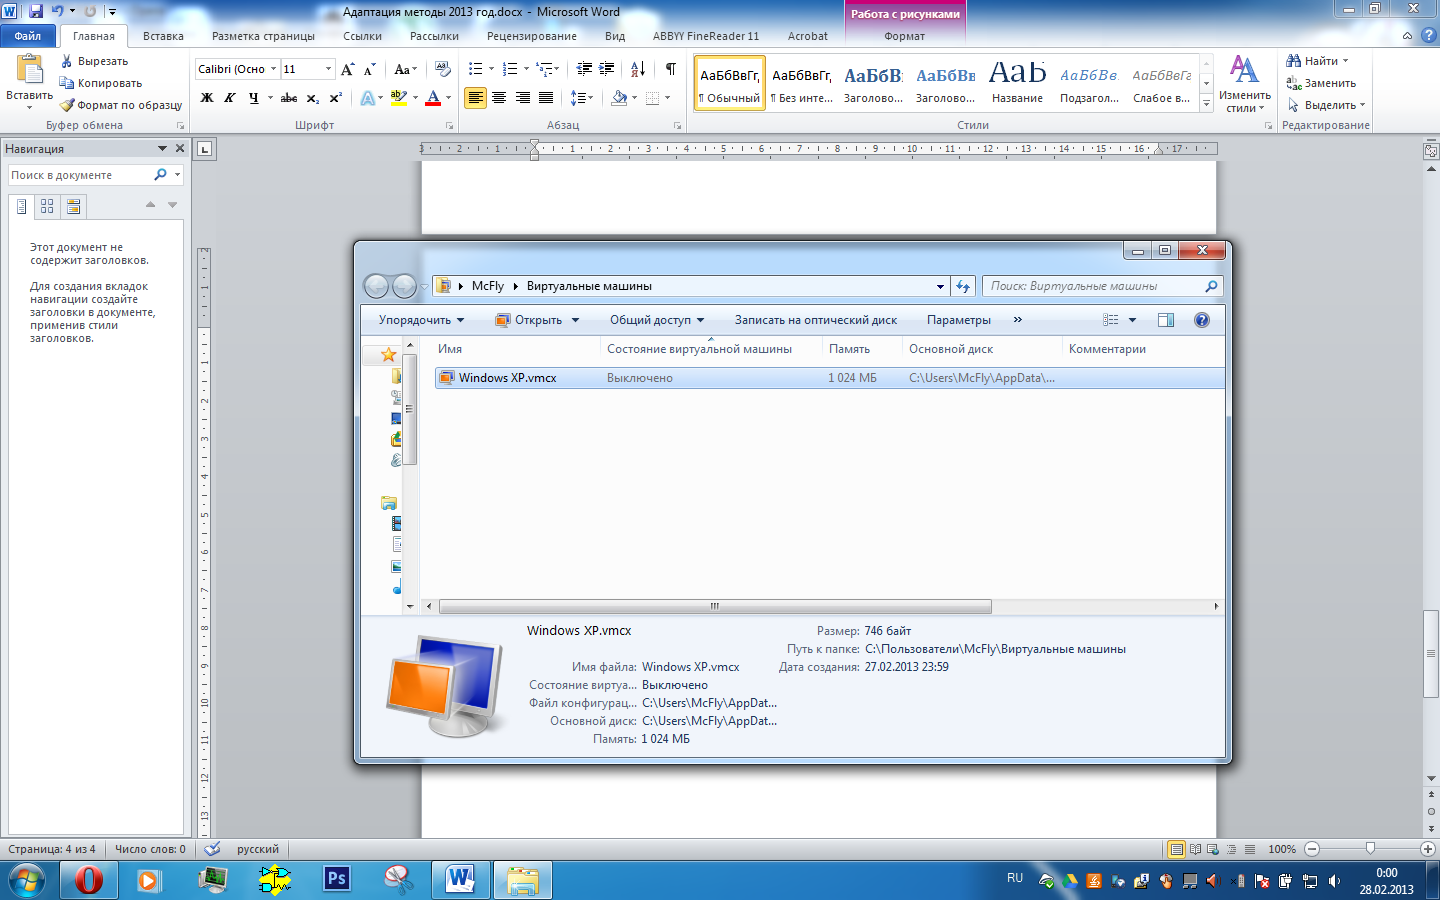Click the Cut (Вырезать) scissors button
This screenshot has height=900, width=1440.
tap(93, 61)
